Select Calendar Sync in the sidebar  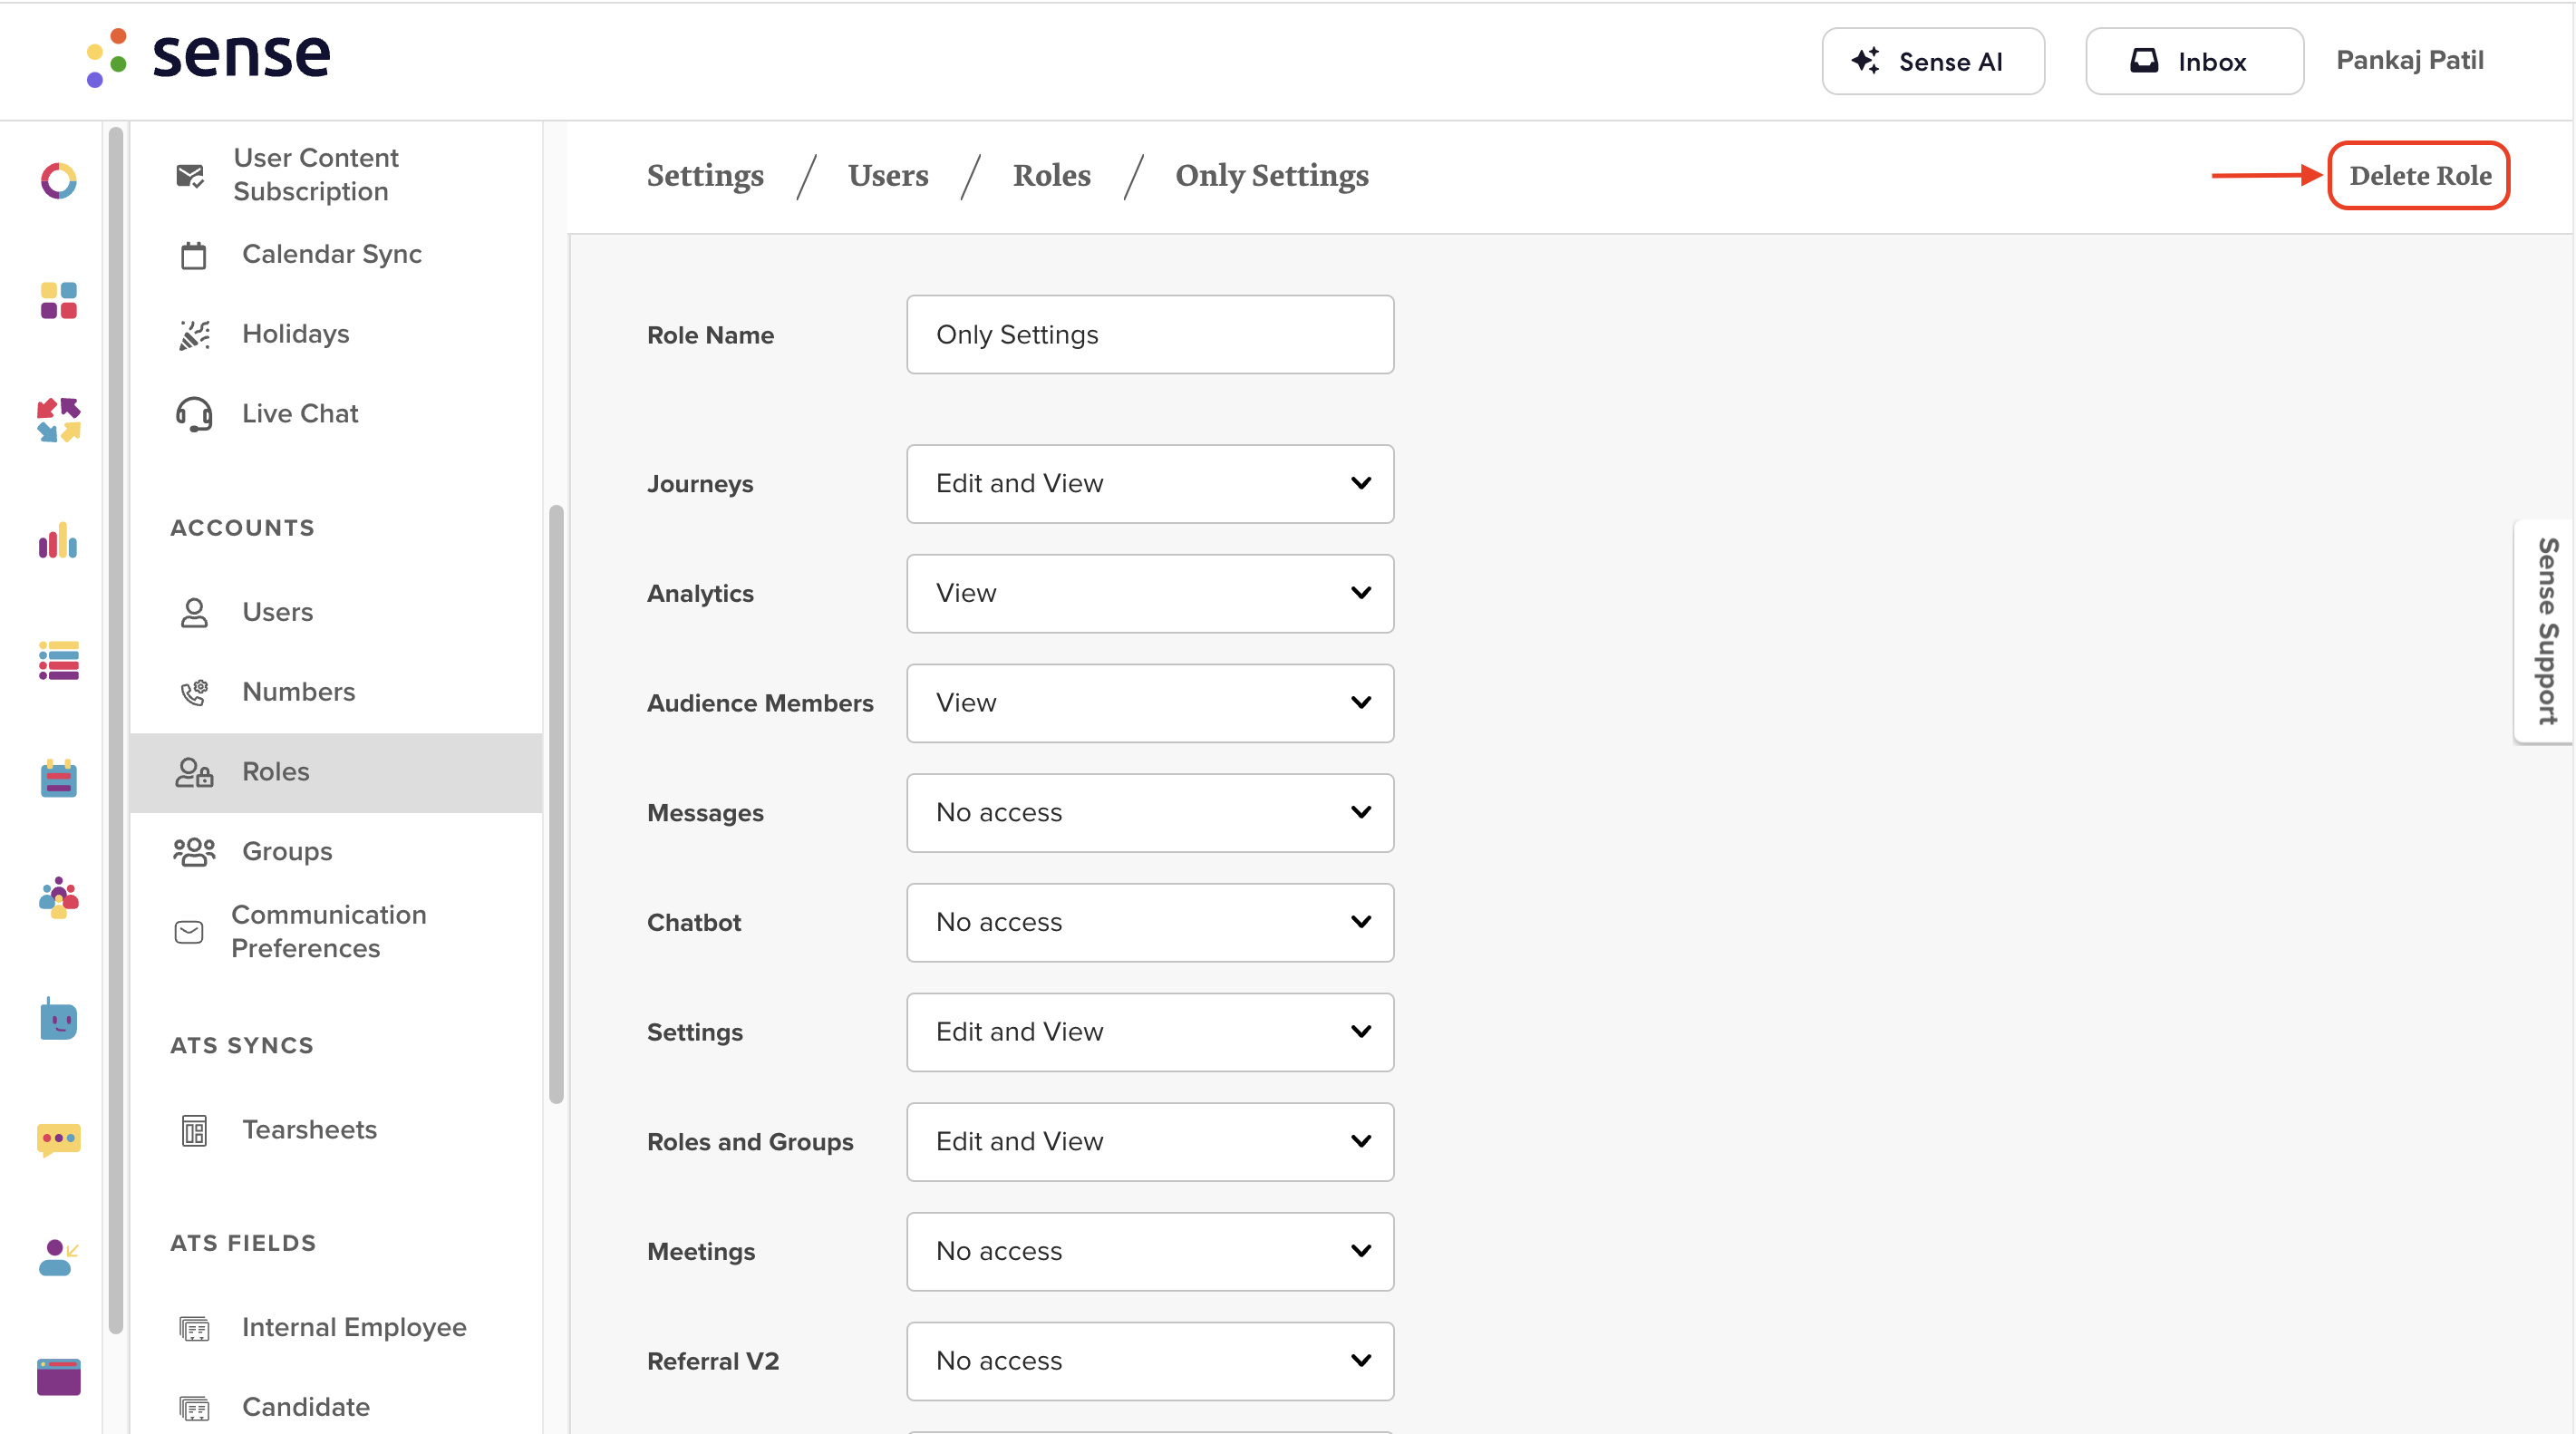coord(332,254)
